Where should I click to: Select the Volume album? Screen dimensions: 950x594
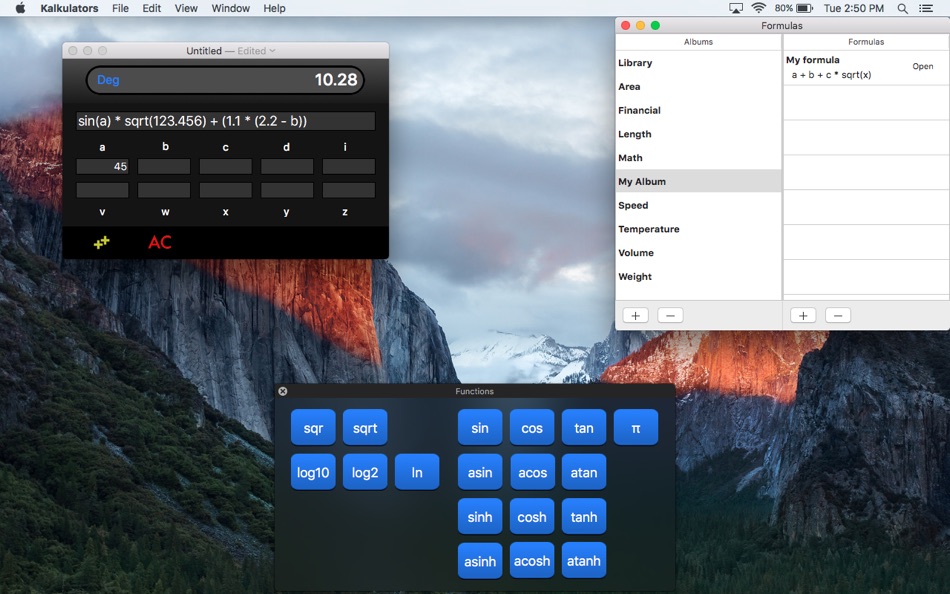(699, 252)
